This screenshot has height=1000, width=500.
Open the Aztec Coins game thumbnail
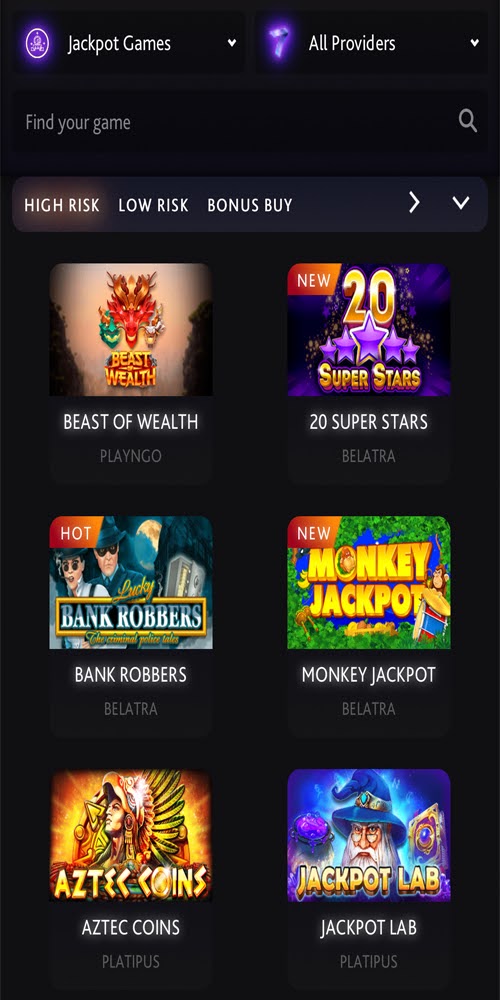pyautogui.click(x=131, y=835)
